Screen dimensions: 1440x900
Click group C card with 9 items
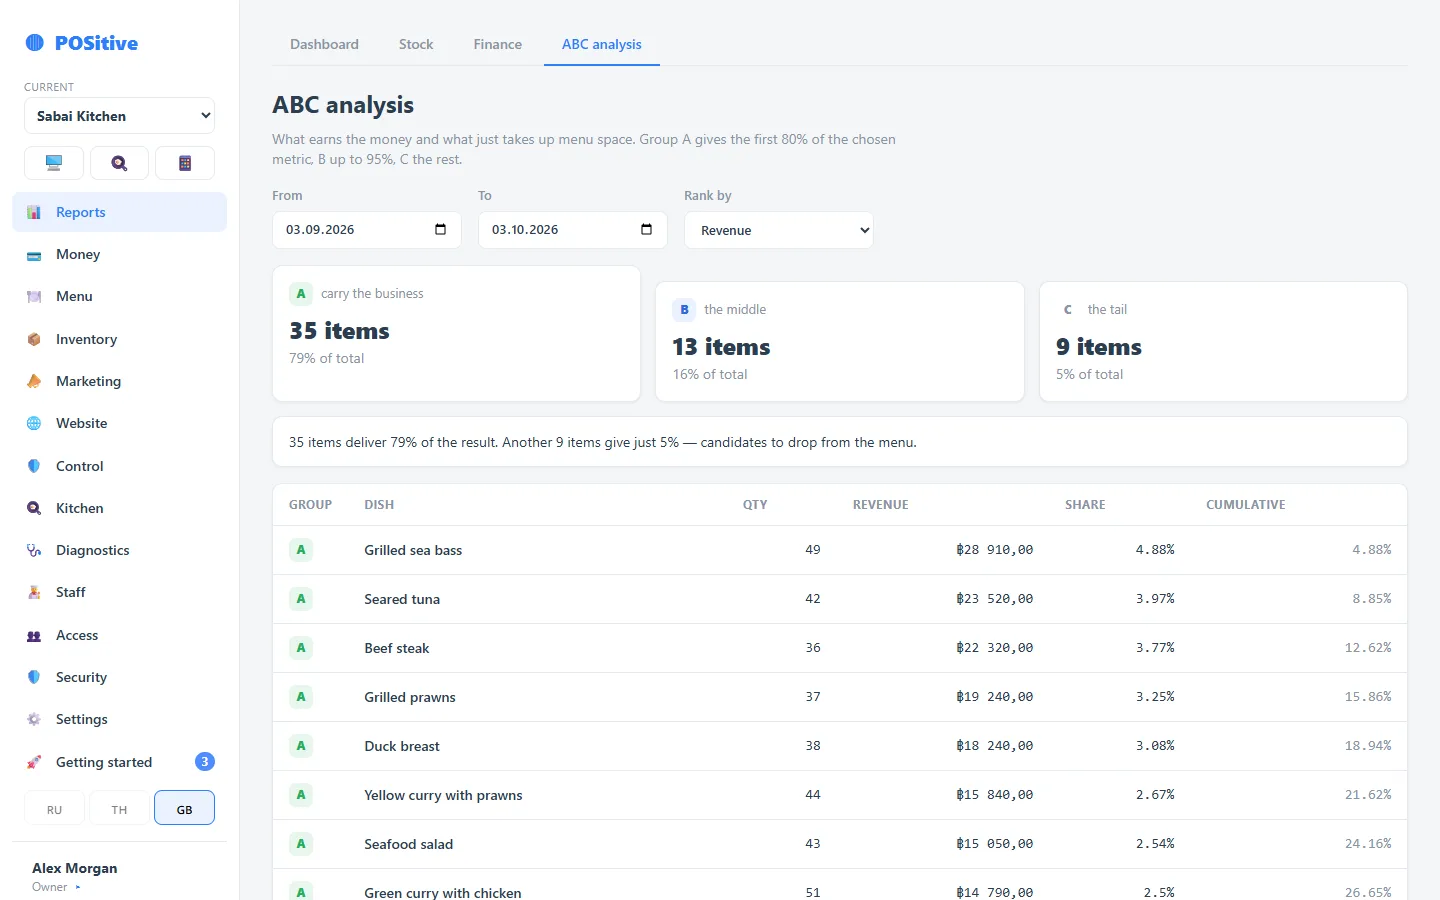tap(1223, 341)
